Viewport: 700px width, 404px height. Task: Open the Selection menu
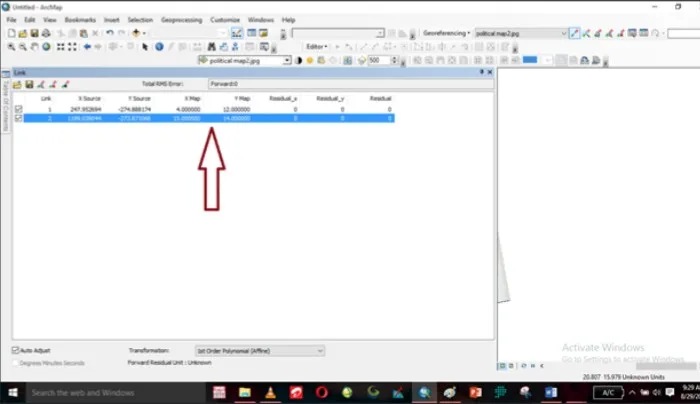click(x=140, y=20)
